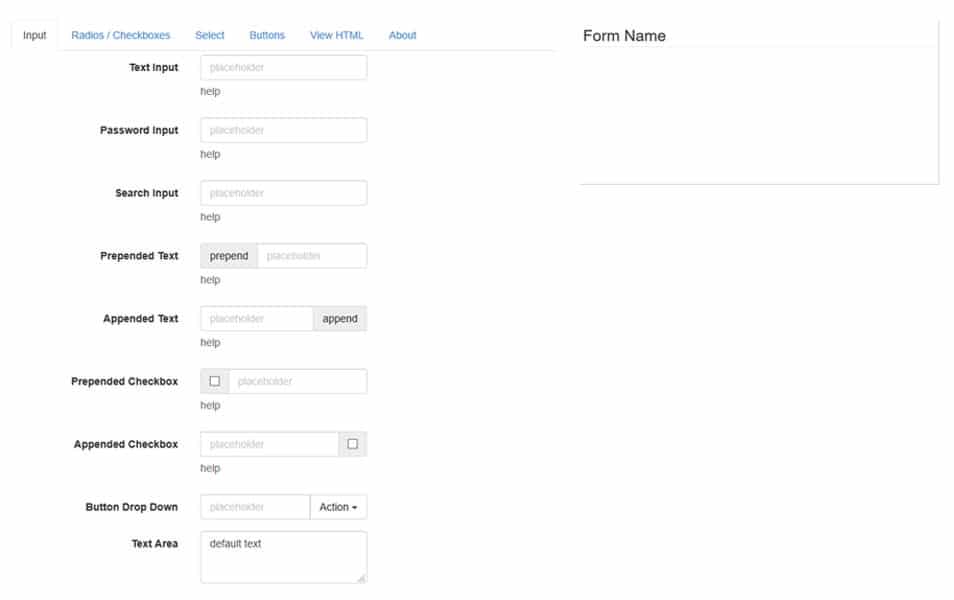The height and width of the screenshot is (600, 954).
Task: Click the prepend addon label
Action: (229, 255)
